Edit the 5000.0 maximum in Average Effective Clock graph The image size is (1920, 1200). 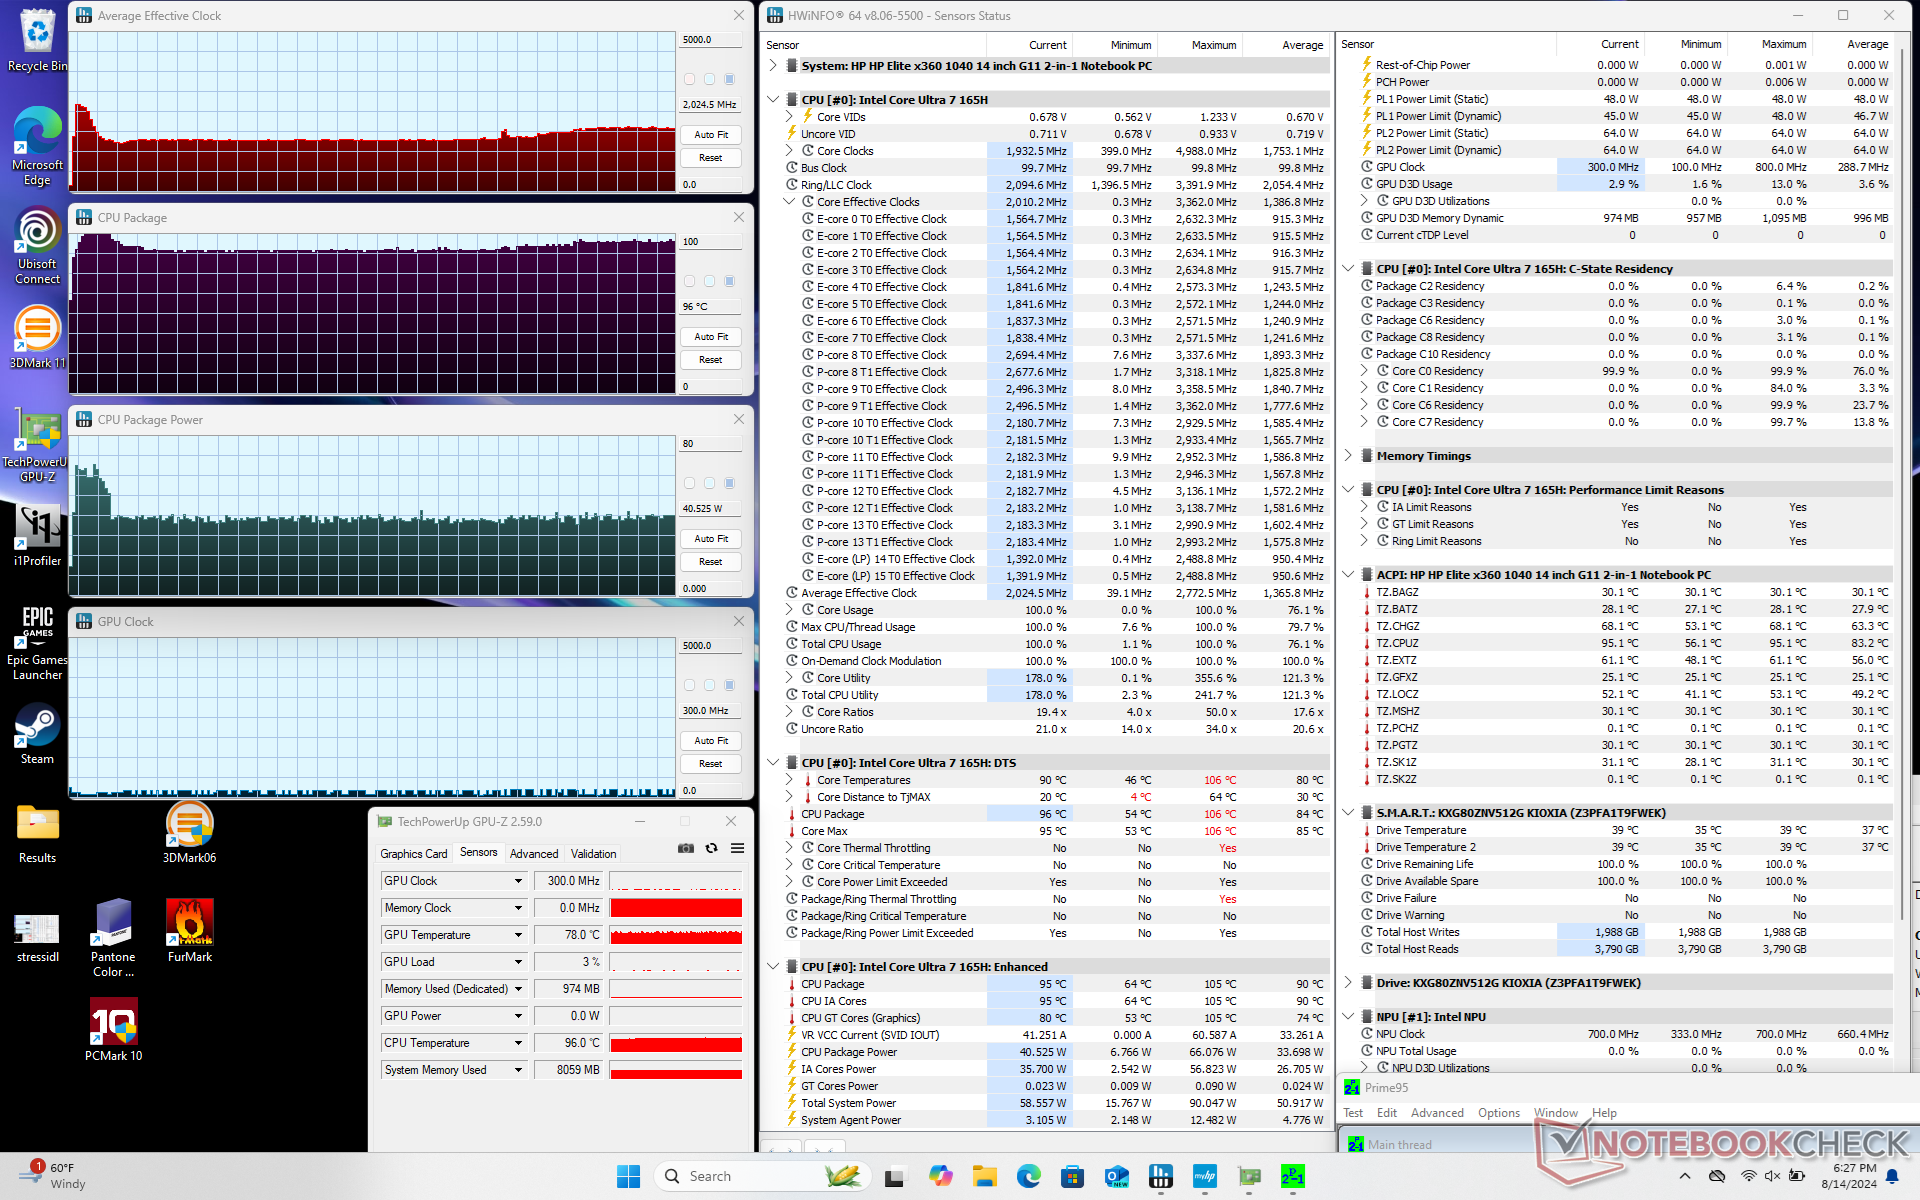pos(711,40)
